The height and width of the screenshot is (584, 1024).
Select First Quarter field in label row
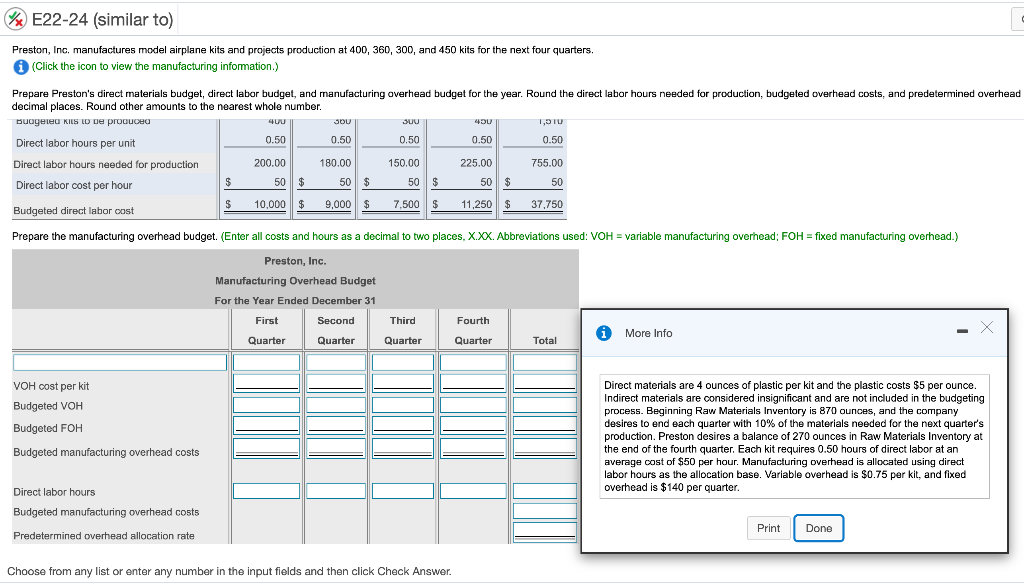pyautogui.click(x=266, y=362)
